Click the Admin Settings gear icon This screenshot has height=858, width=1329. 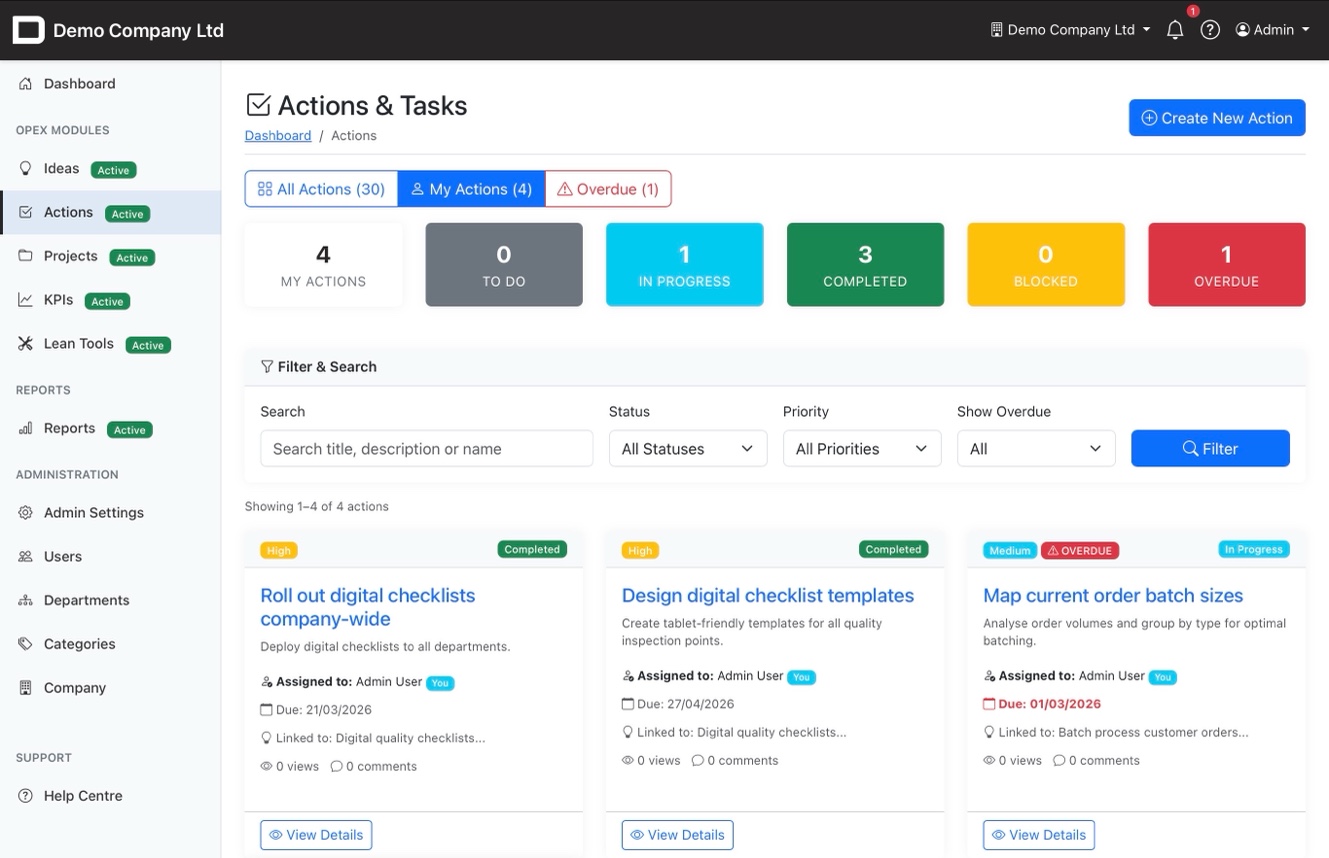pyautogui.click(x=26, y=513)
